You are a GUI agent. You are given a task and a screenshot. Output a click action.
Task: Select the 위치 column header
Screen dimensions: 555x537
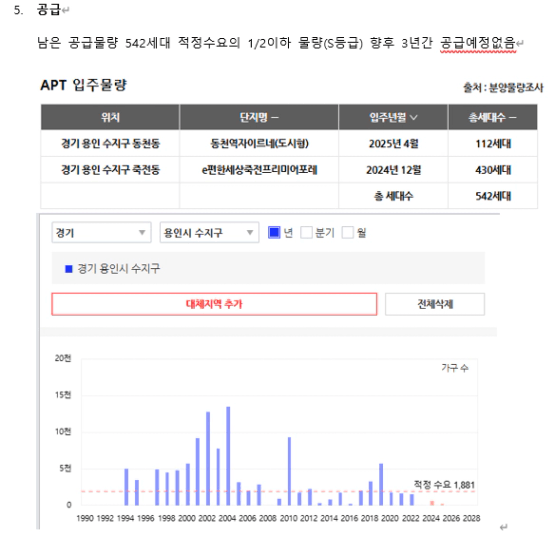(x=110, y=117)
